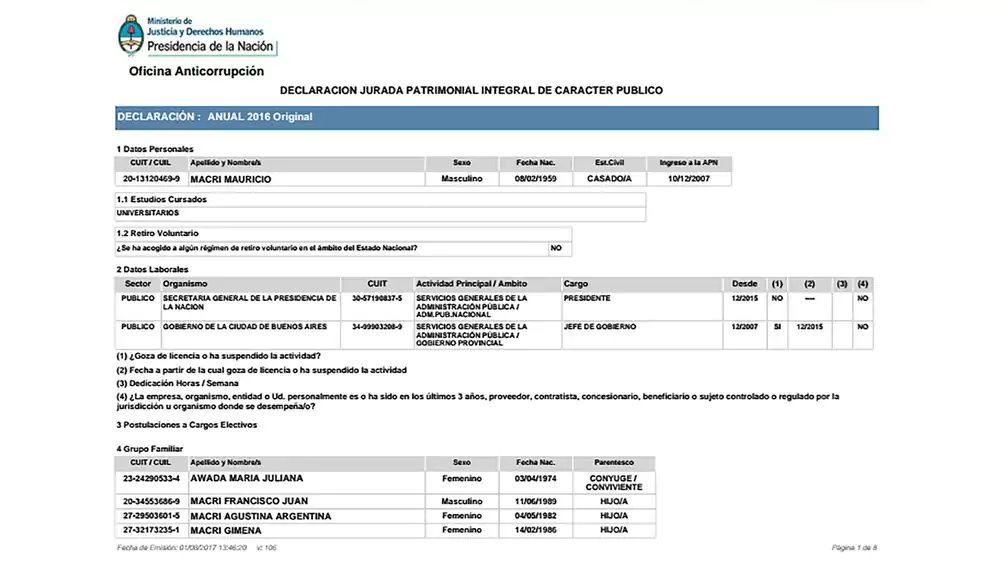Click UNIVERSITARIOS under Estudios Cursados
999x561 pixels.
click(x=148, y=213)
